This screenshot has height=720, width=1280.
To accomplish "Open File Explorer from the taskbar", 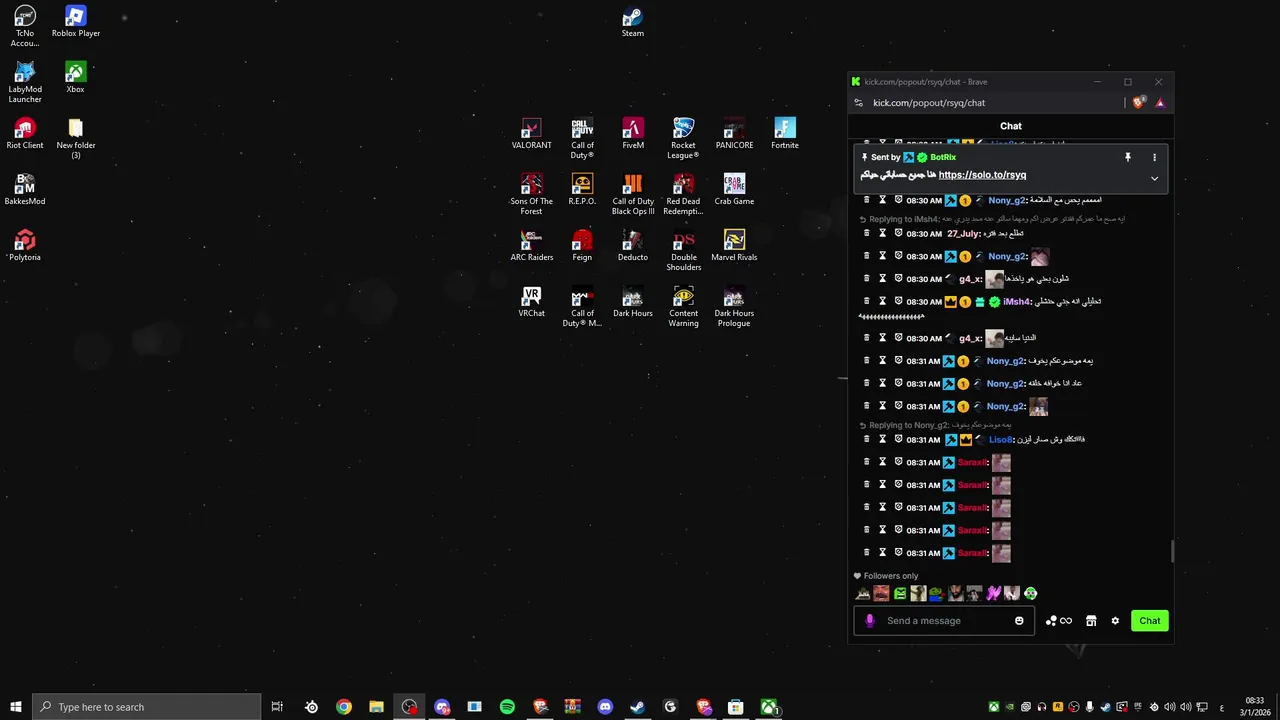I will [x=376, y=707].
